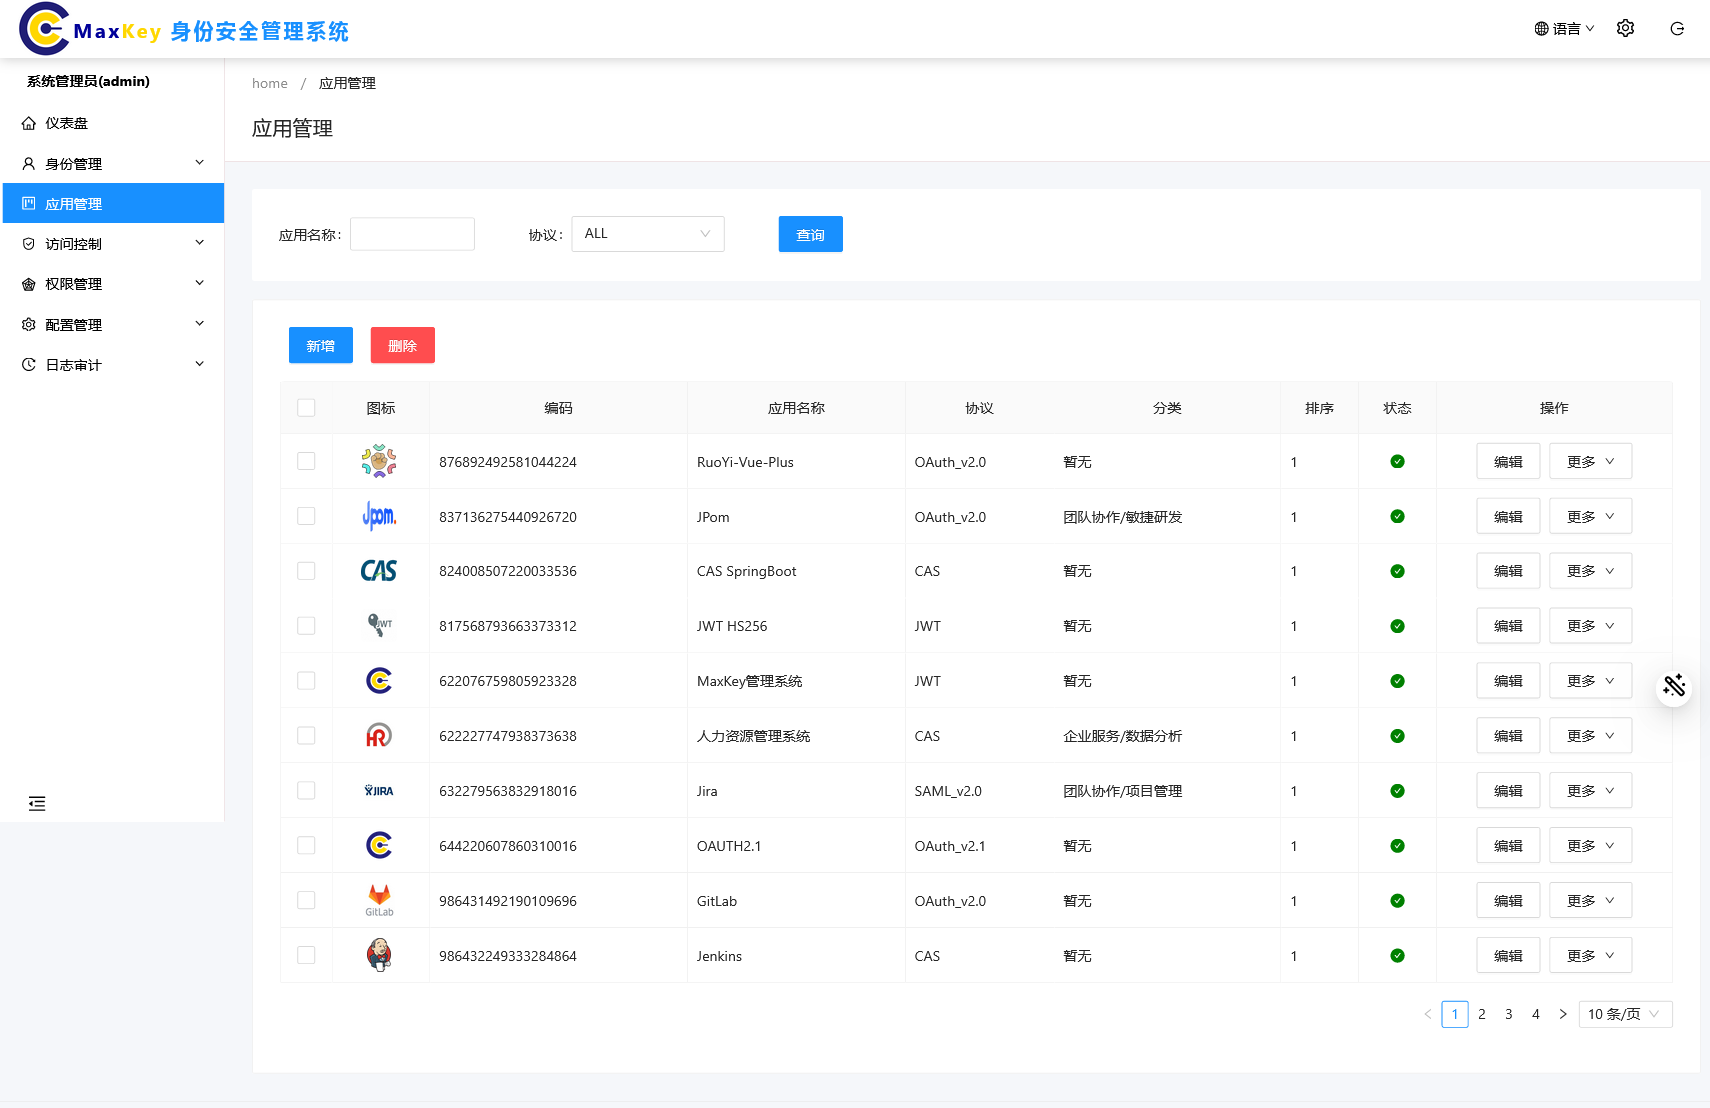This screenshot has height=1108, width=1710.
Task: Open the 日志审计 sidebar menu
Action: click(112, 365)
